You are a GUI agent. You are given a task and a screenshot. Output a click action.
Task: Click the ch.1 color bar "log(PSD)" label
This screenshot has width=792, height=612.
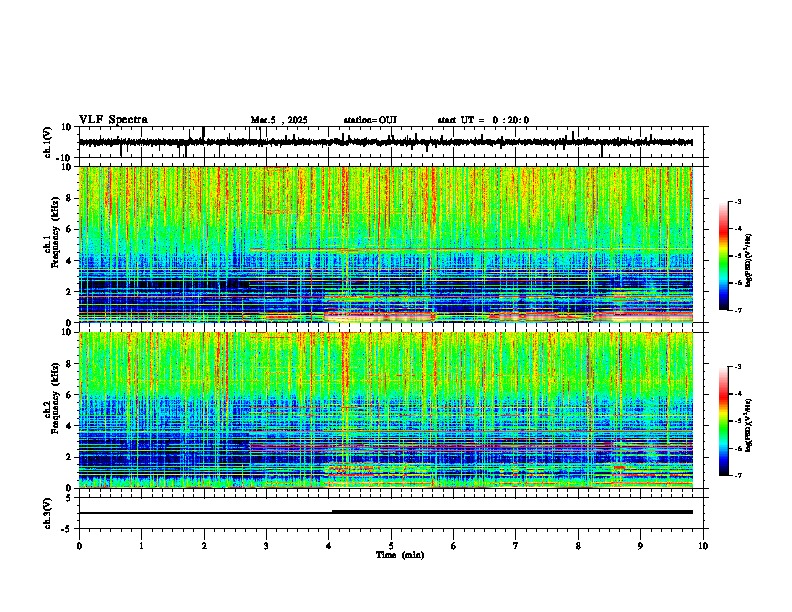[x=749, y=261]
